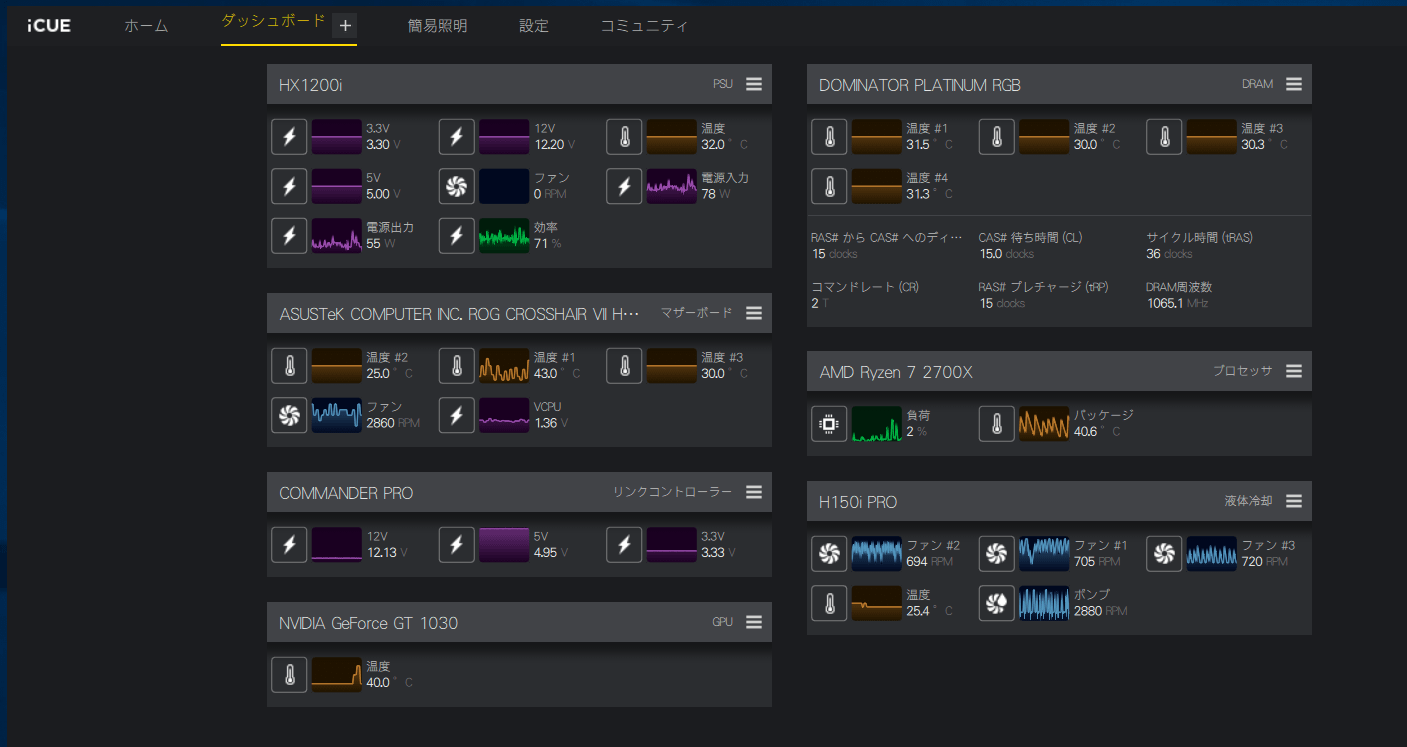
Task: Click the H150i PRO panel title
Action: pos(858,502)
